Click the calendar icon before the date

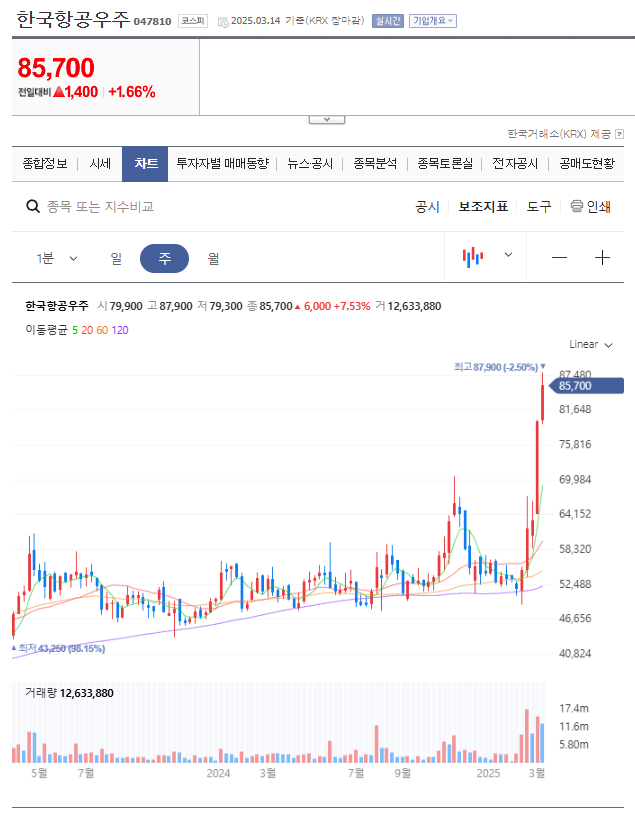[x=223, y=22]
